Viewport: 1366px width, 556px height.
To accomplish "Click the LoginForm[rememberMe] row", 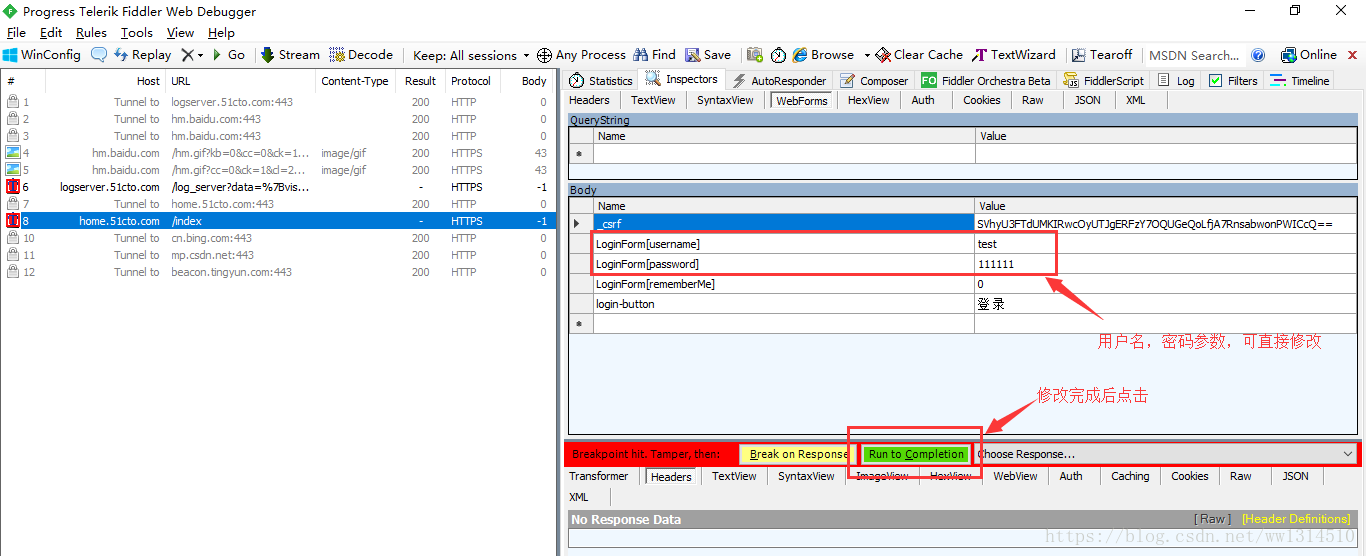I will tap(964, 284).
